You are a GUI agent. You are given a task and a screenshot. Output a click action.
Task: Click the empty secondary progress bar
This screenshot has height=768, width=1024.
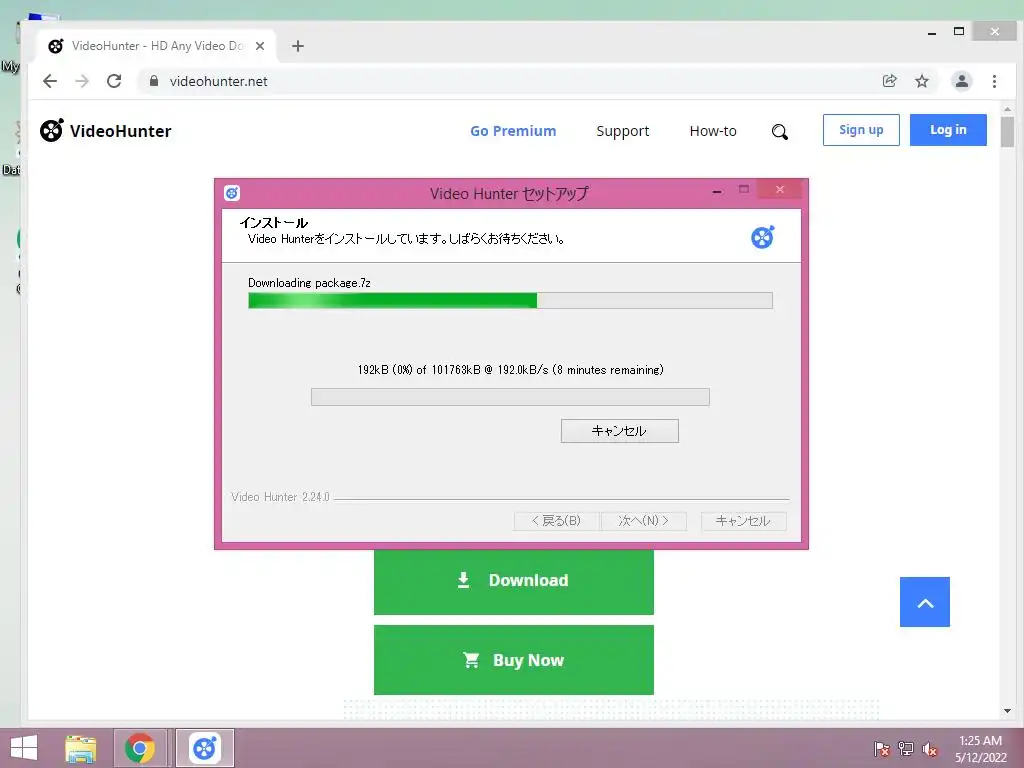click(510, 397)
